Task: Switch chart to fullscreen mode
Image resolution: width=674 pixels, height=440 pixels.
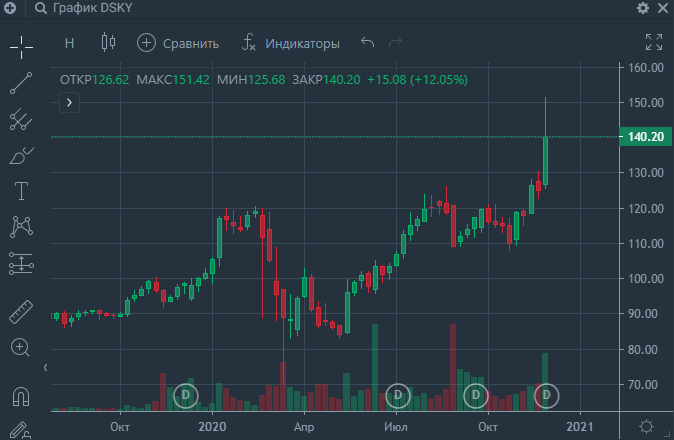Action: tap(654, 42)
